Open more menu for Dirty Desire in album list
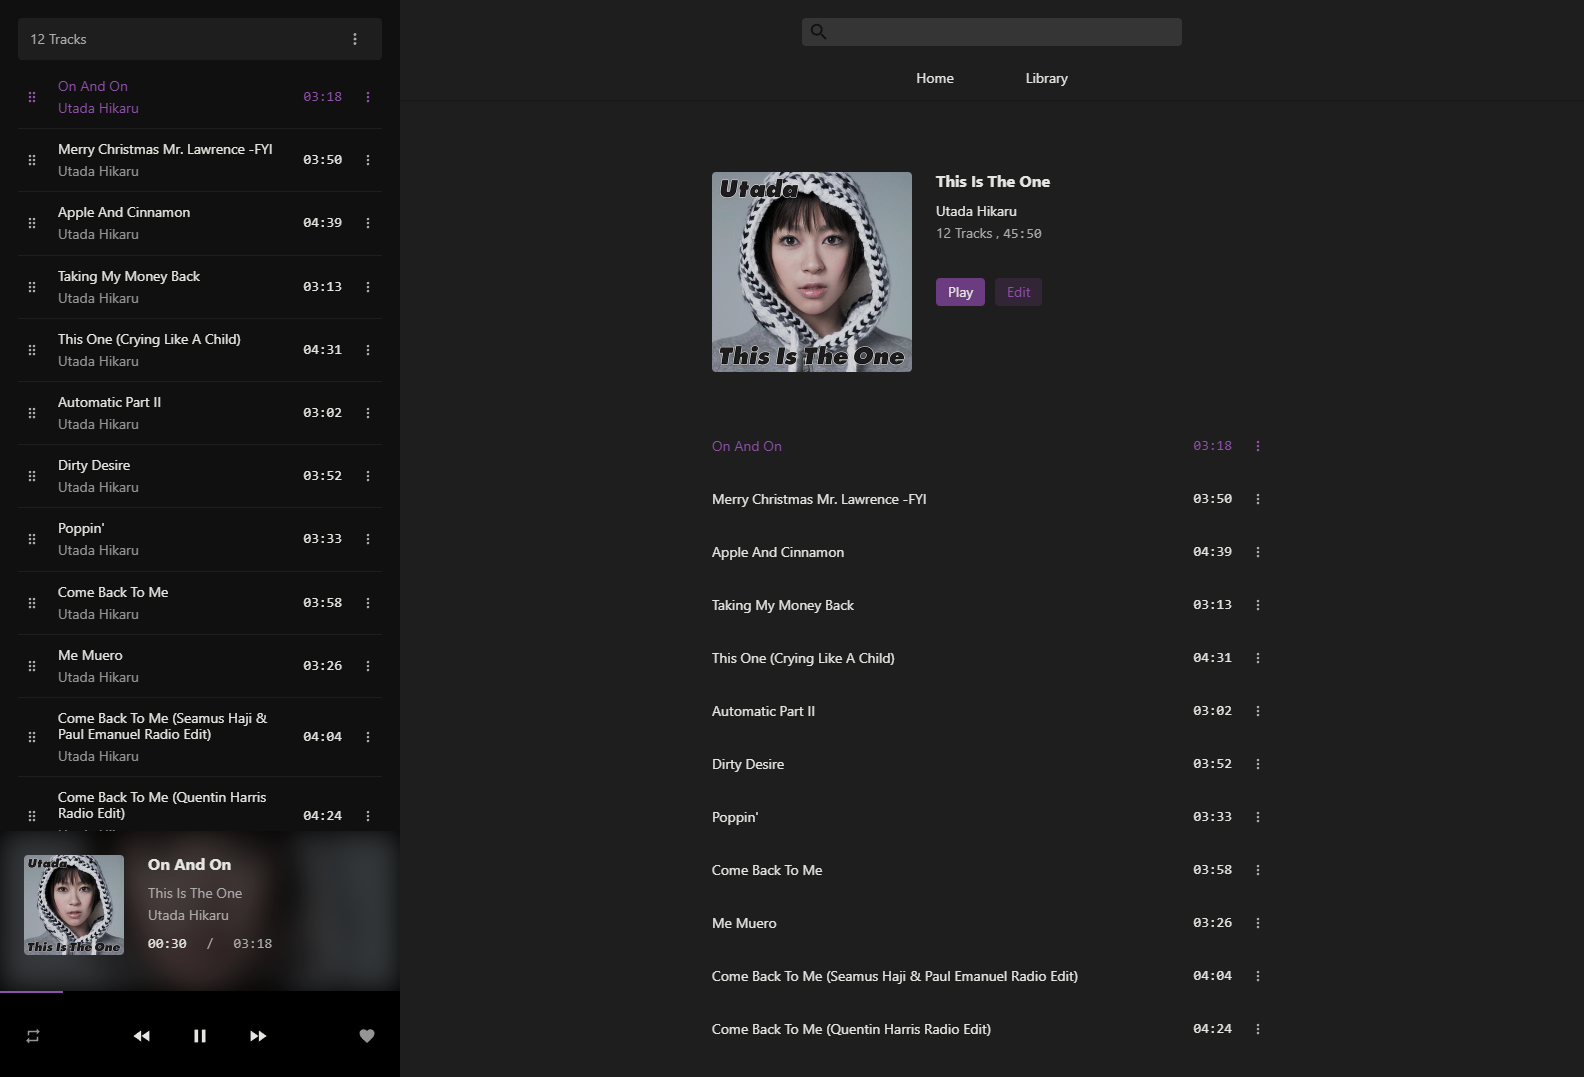The image size is (1584, 1077). click(x=1258, y=764)
